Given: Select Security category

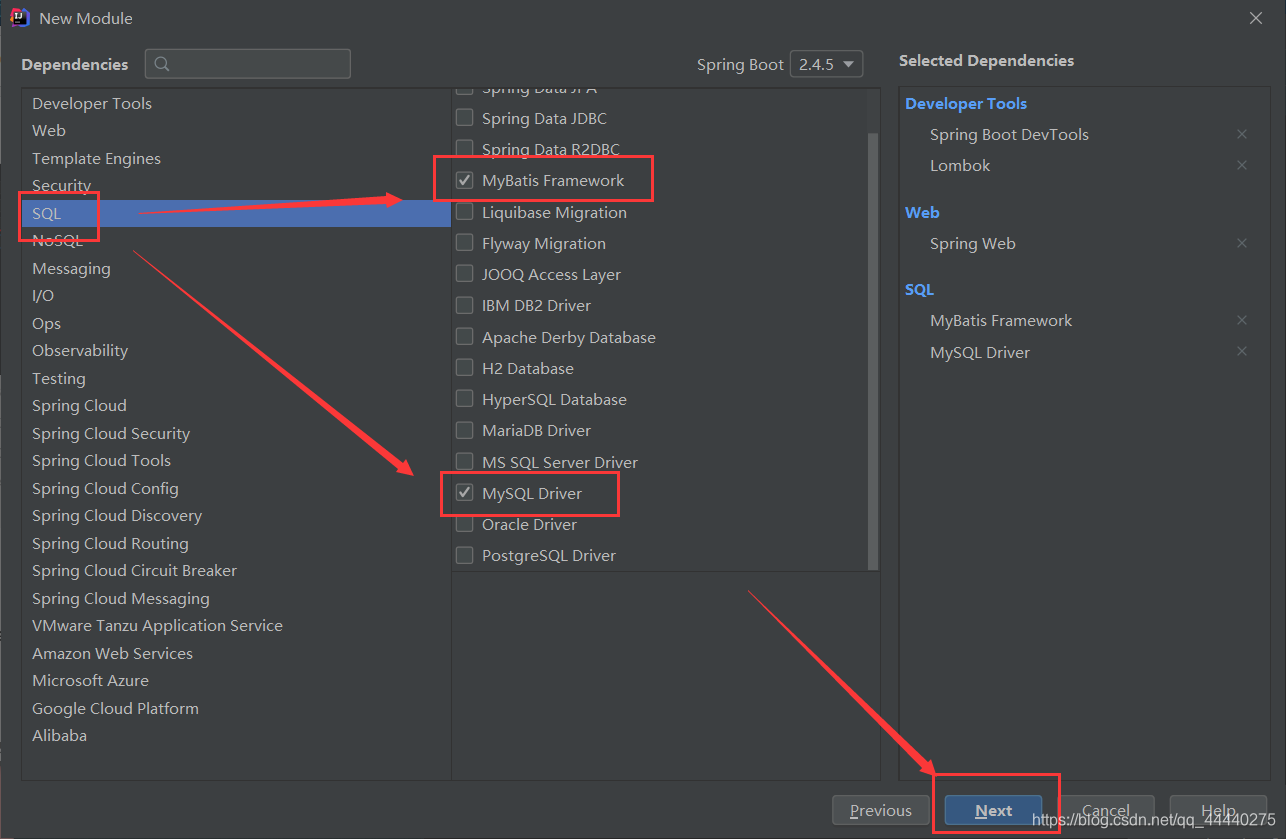Looking at the screenshot, I should (236, 185).
